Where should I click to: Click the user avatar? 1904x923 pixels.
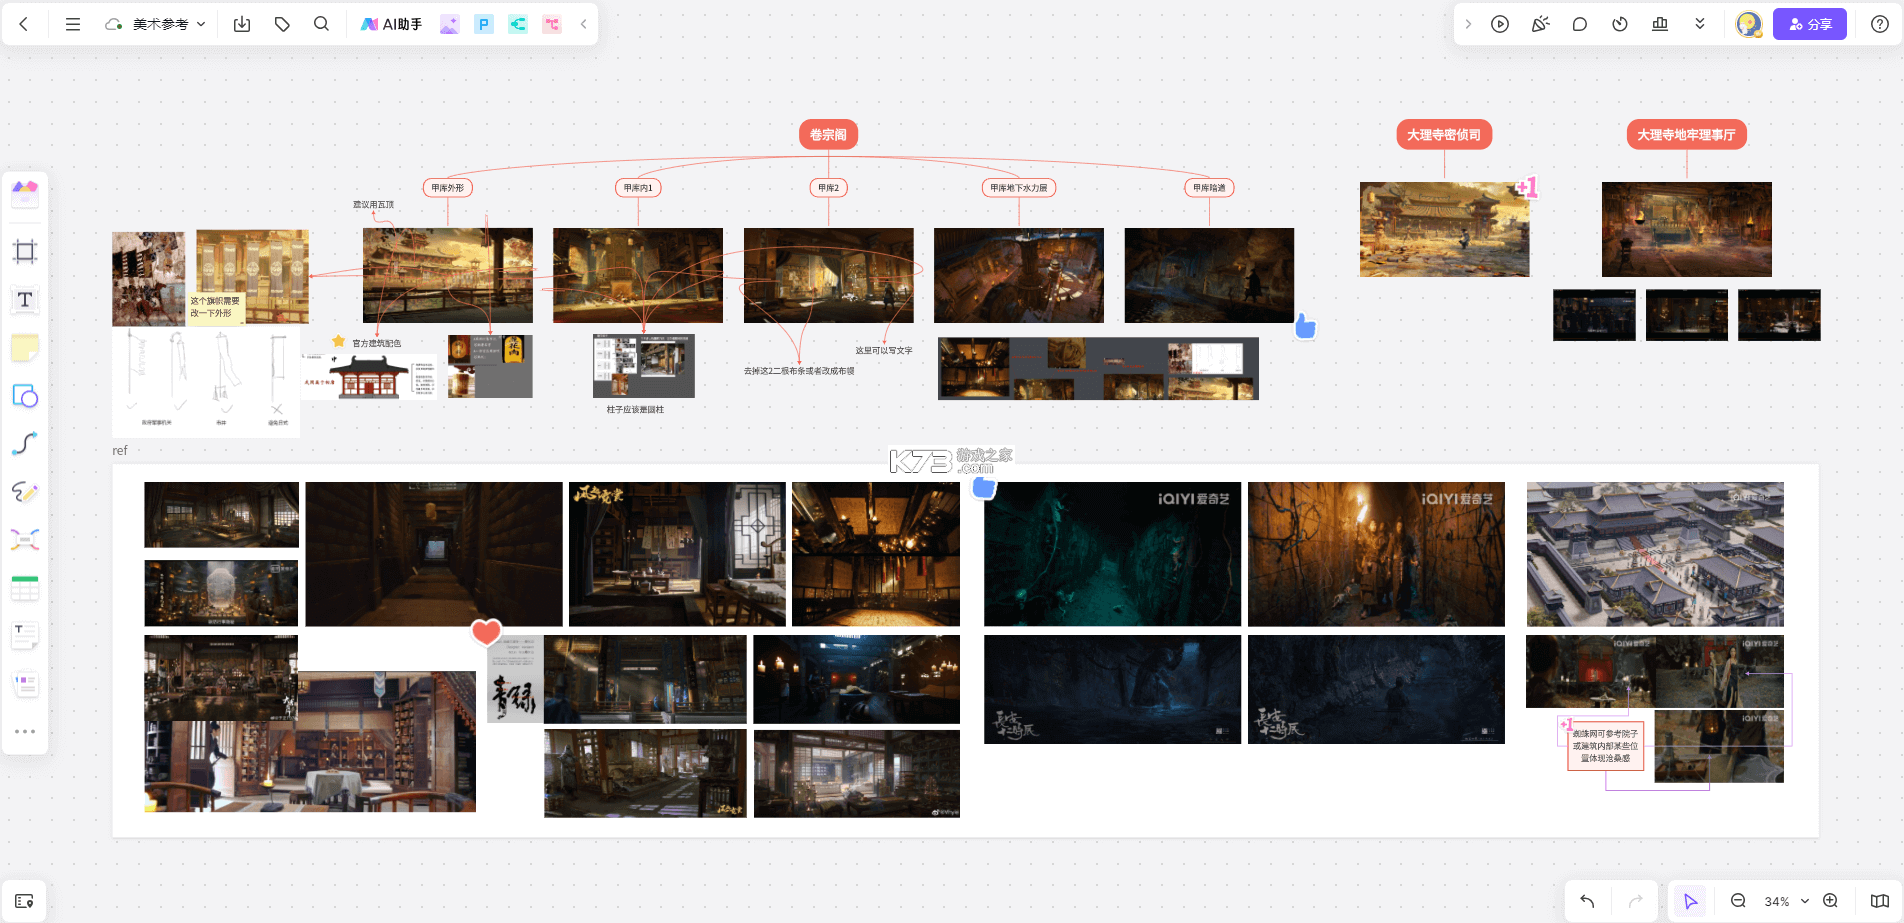point(1748,24)
